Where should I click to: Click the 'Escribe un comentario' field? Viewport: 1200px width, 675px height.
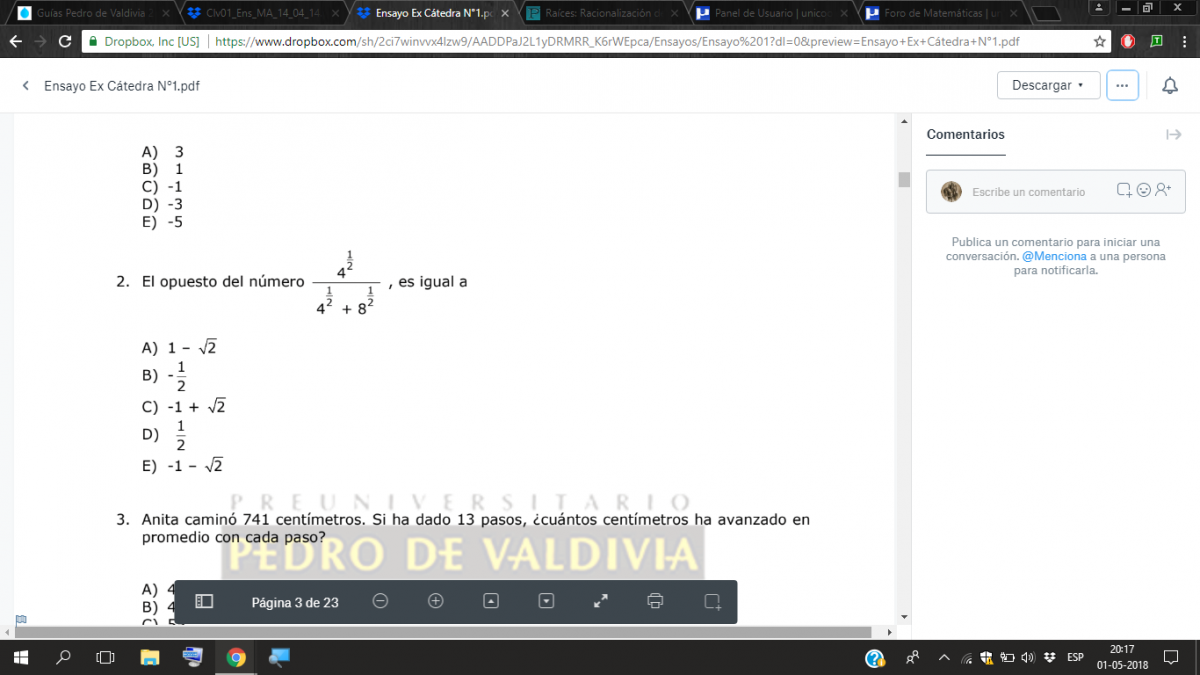tap(1028, 192)
